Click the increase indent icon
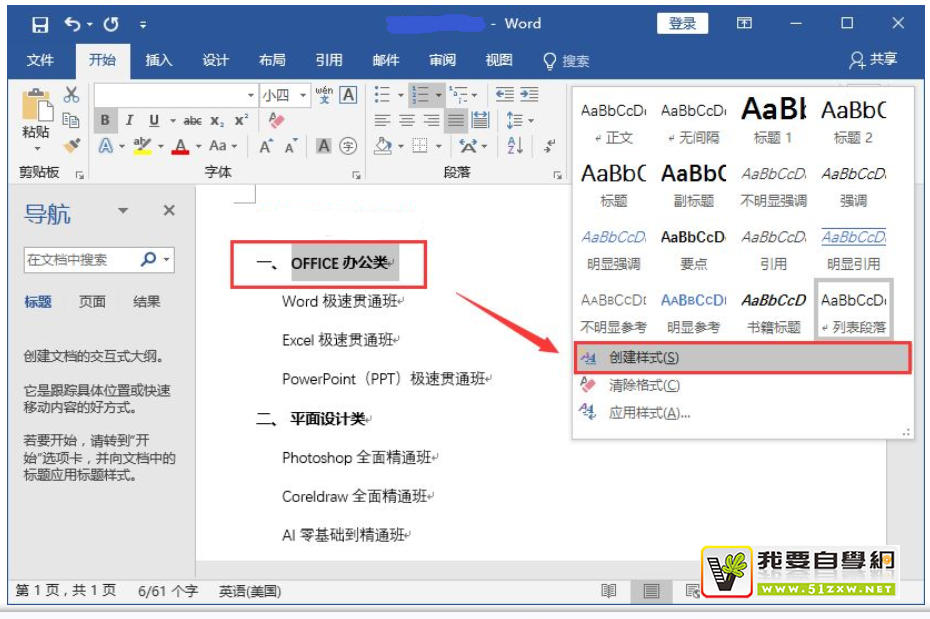This screenshot has height=619, width=930. 529,95
